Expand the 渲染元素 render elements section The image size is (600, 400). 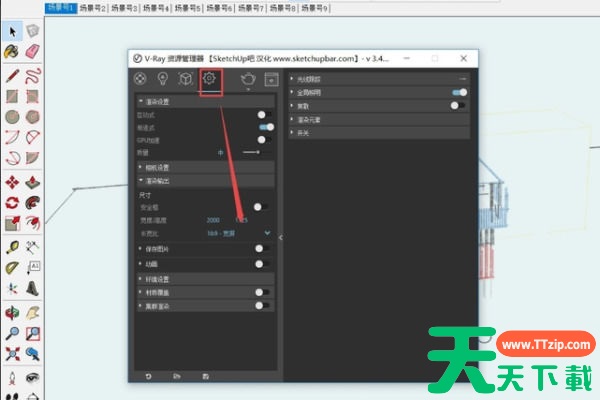tap(379, 119)
